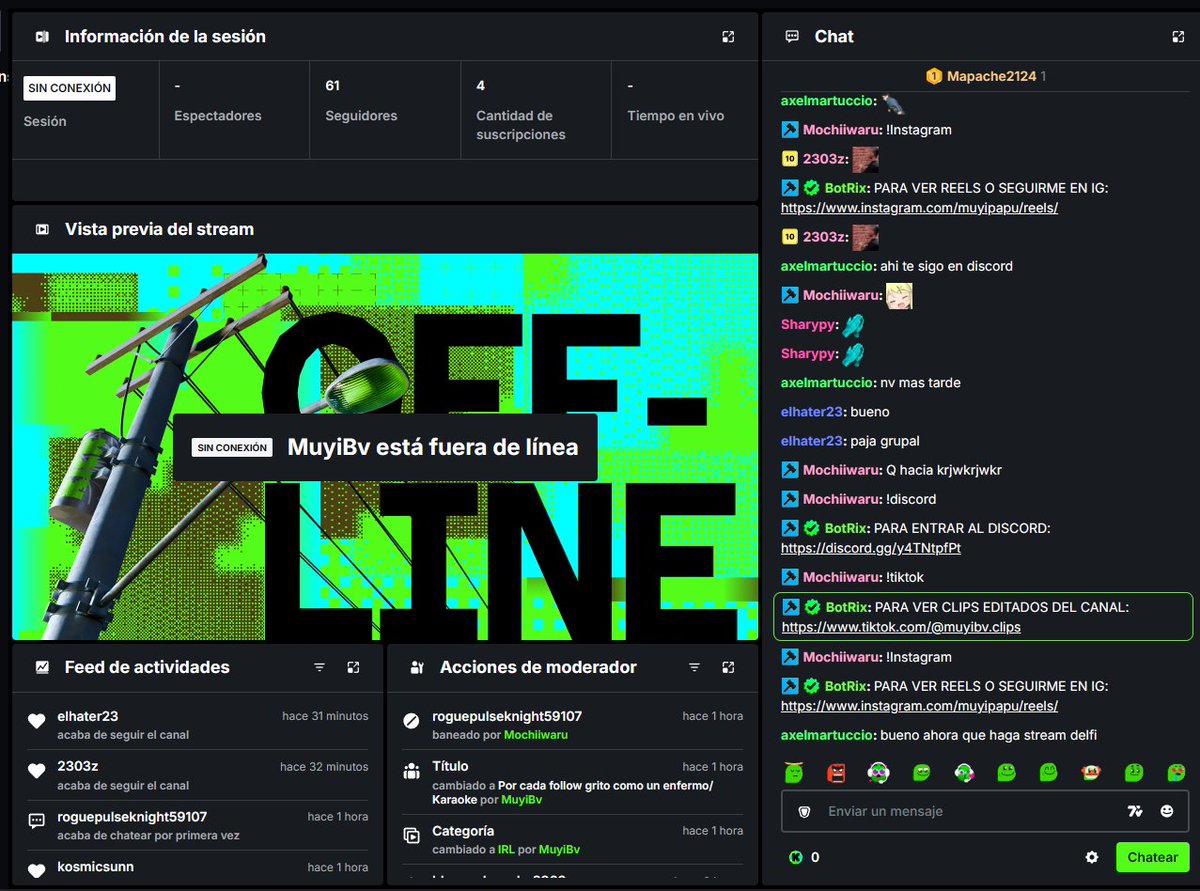Click axelmartuccio on 'ahi te sigo en discord'

(x=828, y=266)
